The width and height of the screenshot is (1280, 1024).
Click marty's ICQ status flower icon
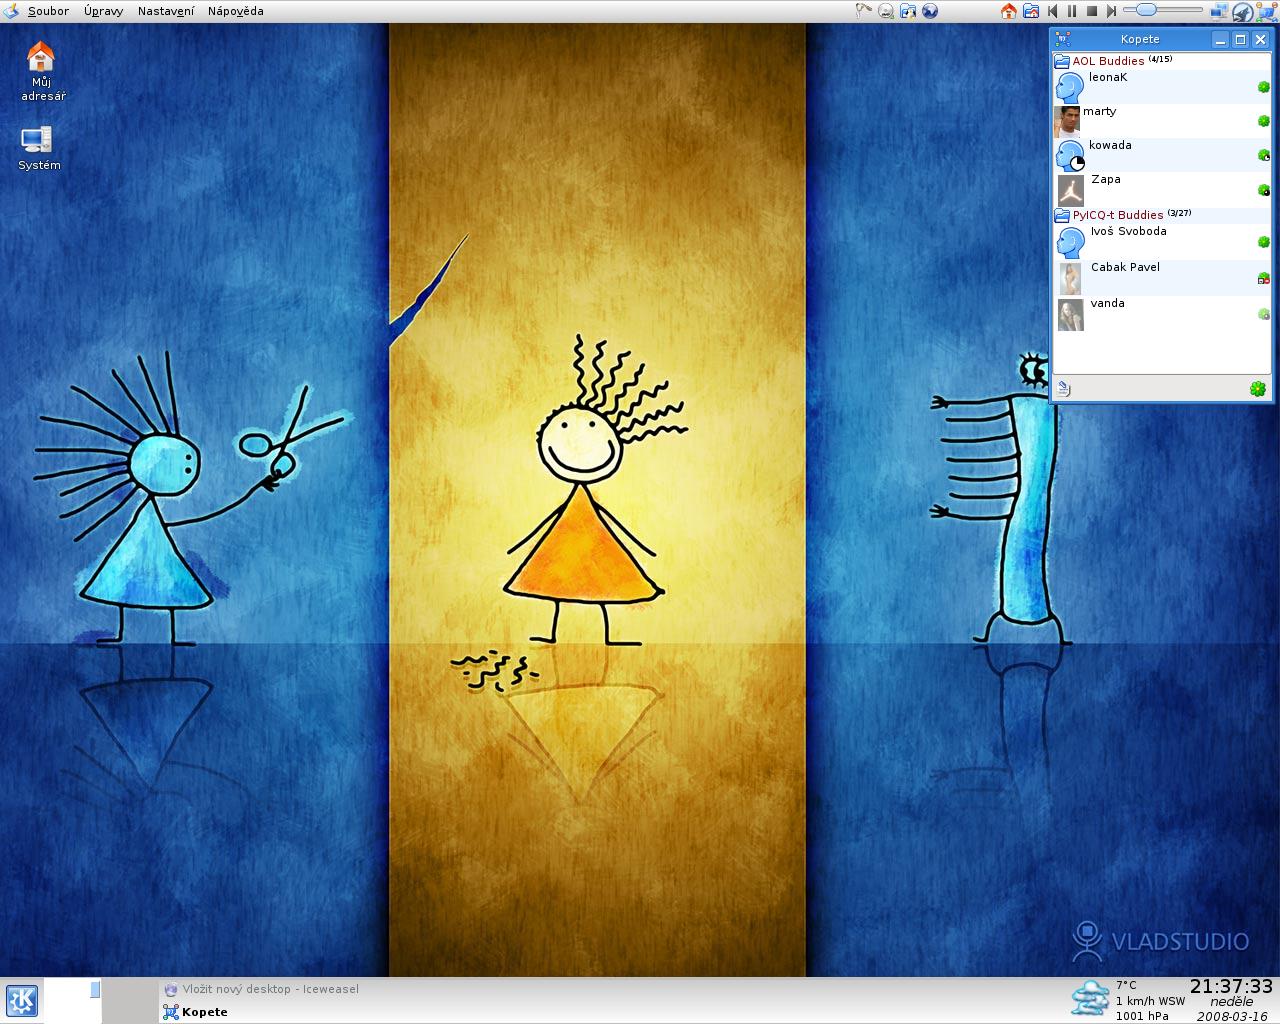coord(1263,121)
